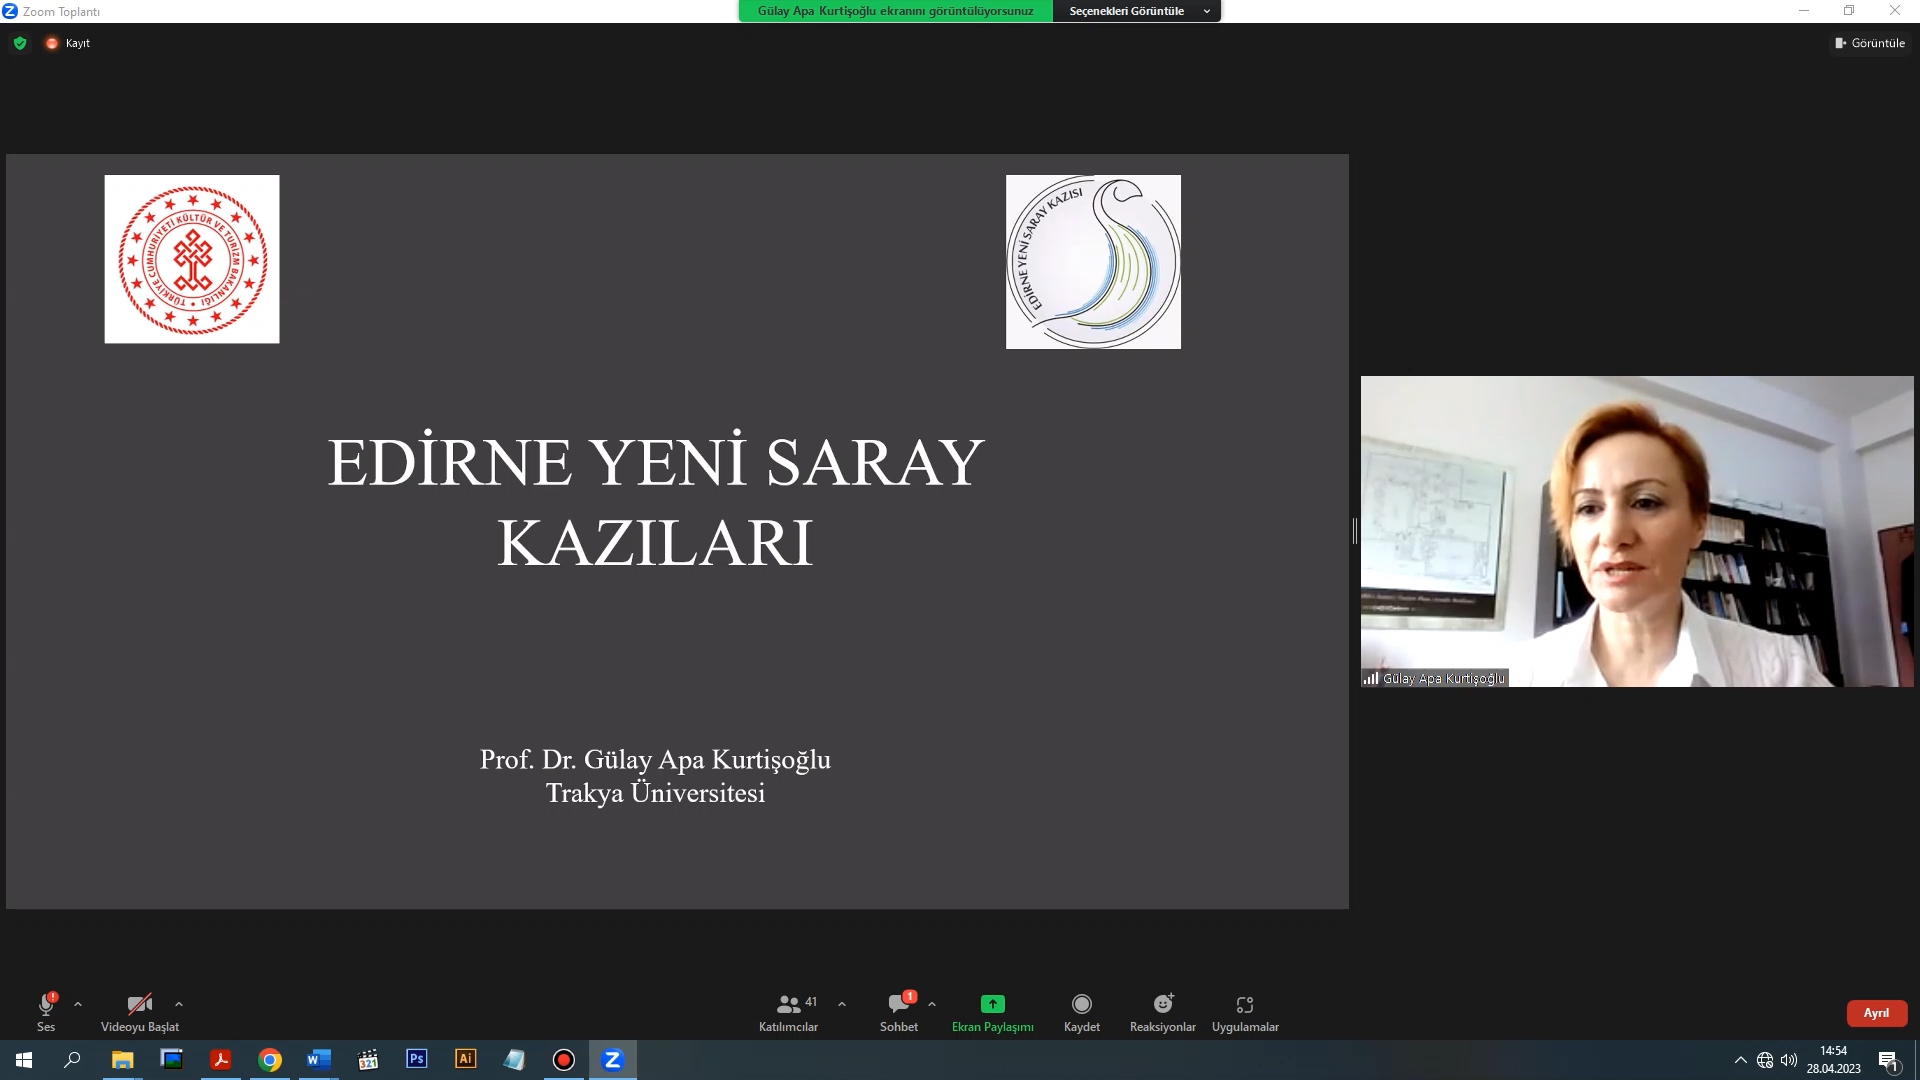The width and height of the screenshot is (1920, 1080).
Task: Expand audio options arrow next to Ses
Action: (x=78, y=1004)
